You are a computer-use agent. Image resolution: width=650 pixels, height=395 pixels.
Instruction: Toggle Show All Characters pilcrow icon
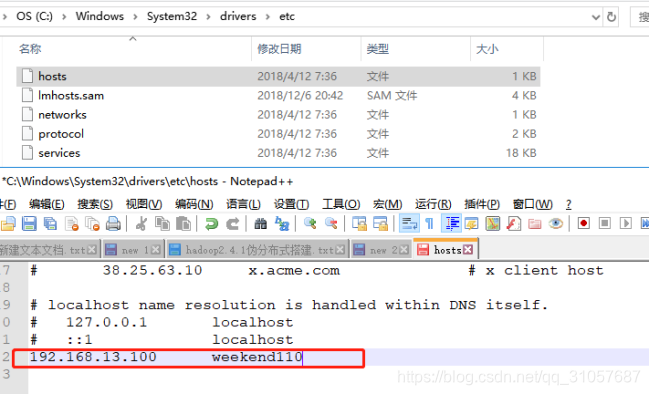[429, 224]
